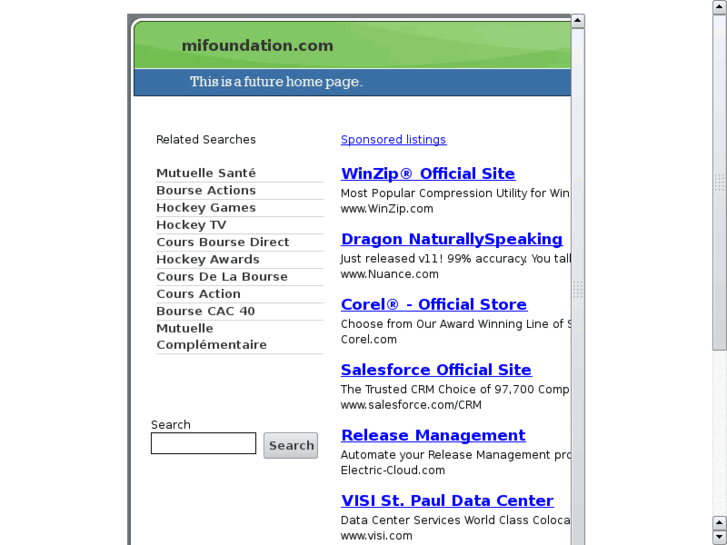Click the 'Choose from Our Award Winning' description
This screenshot has height=545, width=727.
[455, 324]
